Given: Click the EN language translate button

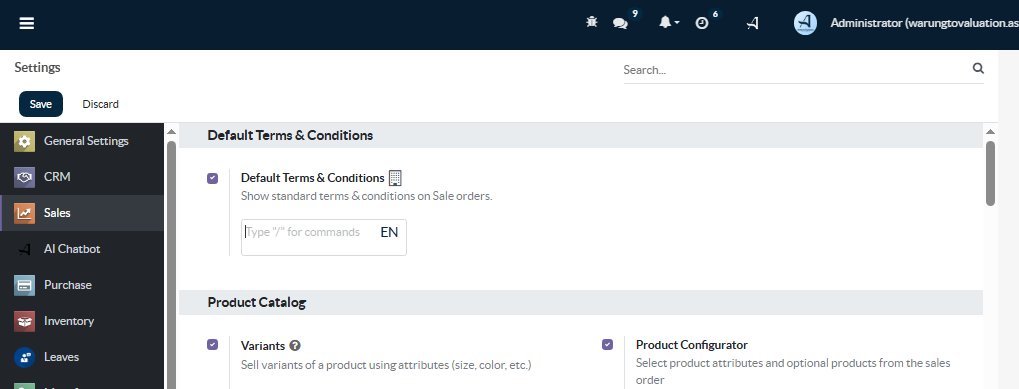Looking at the screenshot, I should click(389, 232).
